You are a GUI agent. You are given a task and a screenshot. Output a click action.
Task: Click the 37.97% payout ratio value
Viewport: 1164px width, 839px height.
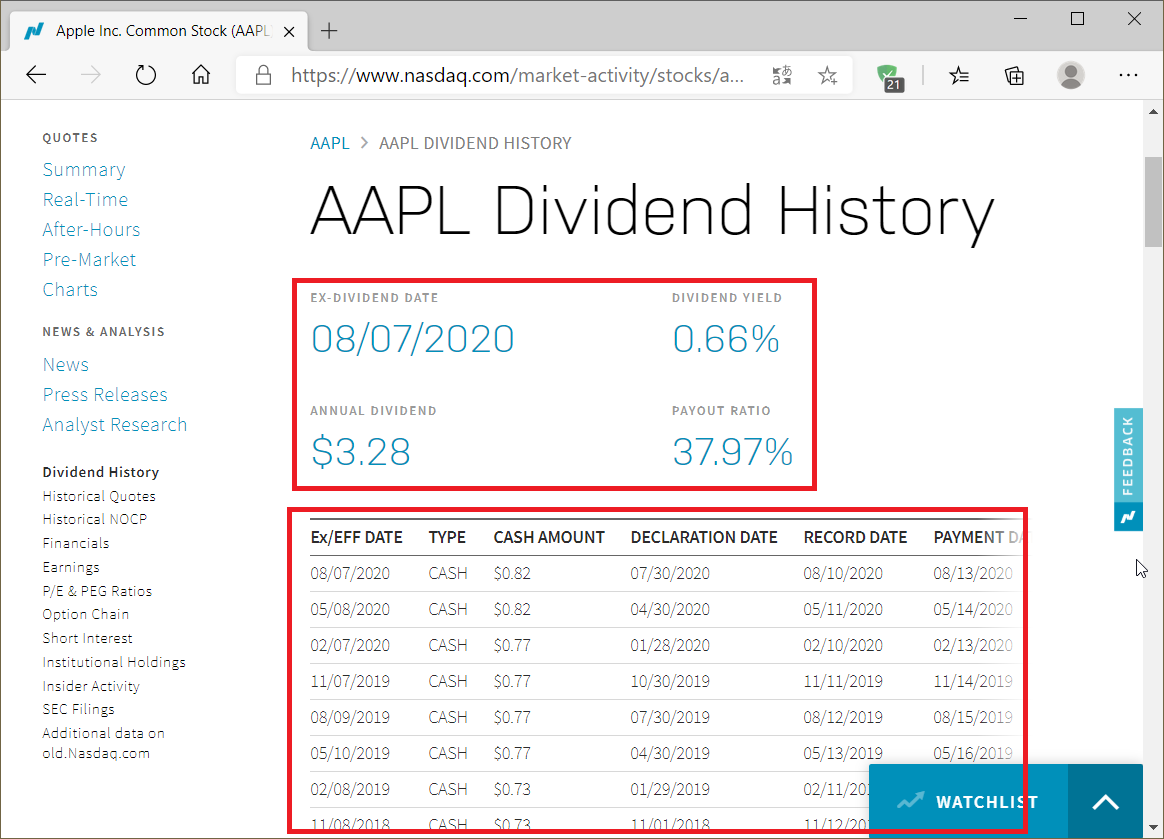(733, 451)
